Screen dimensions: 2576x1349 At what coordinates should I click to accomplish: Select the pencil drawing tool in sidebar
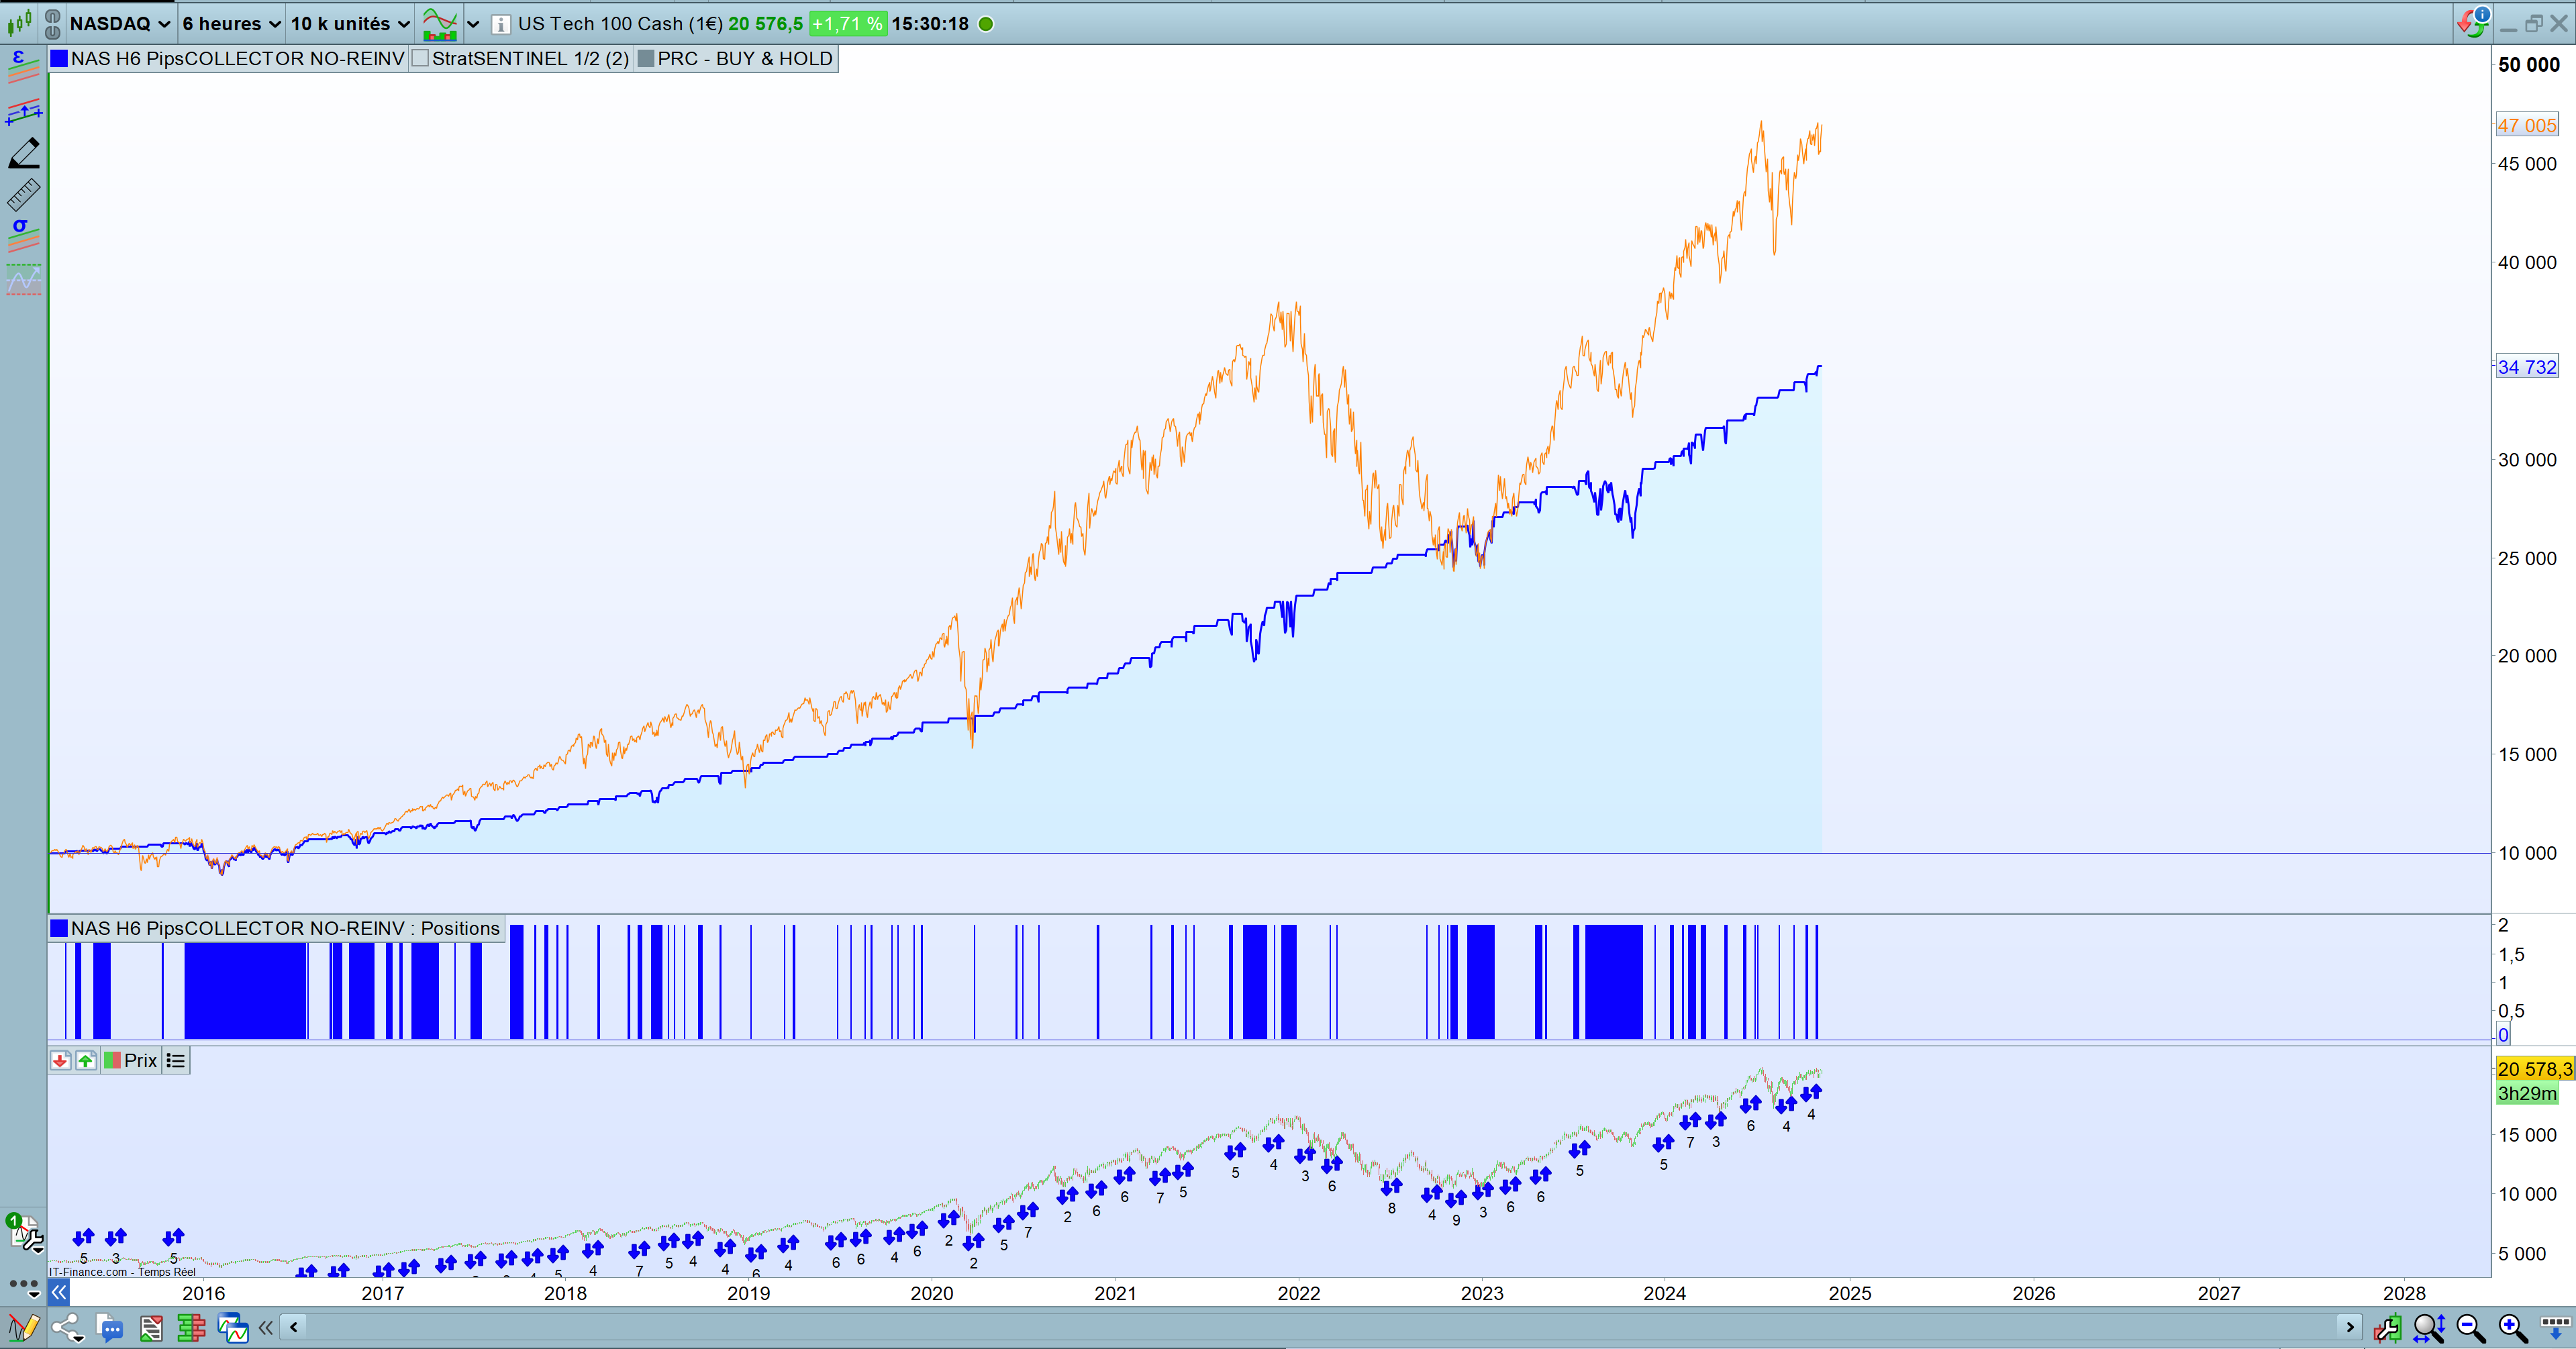click(24, 152)
